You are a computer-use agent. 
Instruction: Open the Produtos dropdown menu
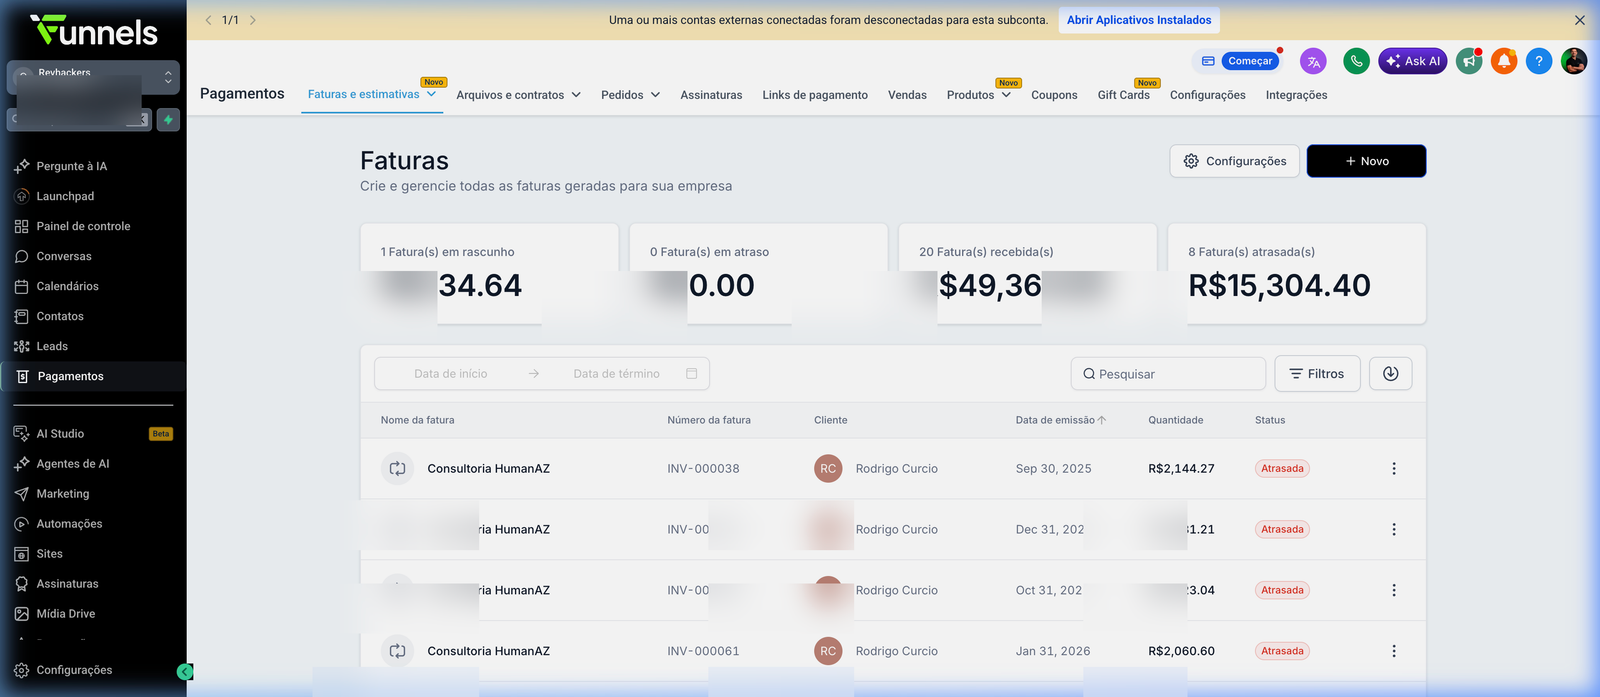(978, 95)
